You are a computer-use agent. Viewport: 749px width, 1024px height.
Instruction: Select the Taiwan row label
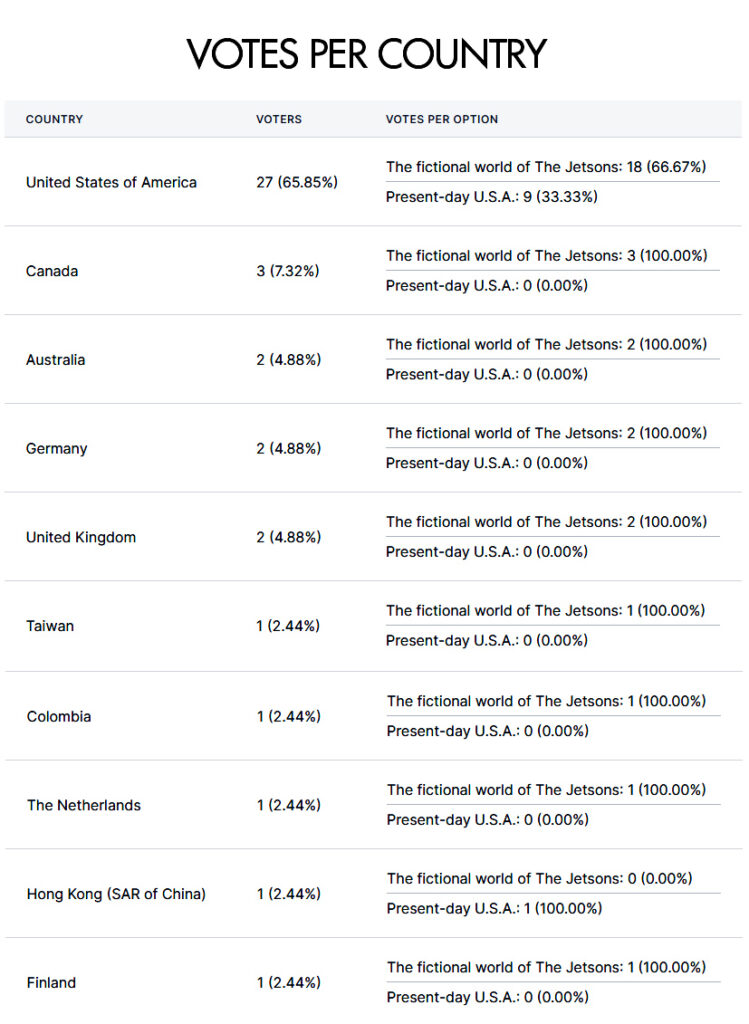pos(50,626)
